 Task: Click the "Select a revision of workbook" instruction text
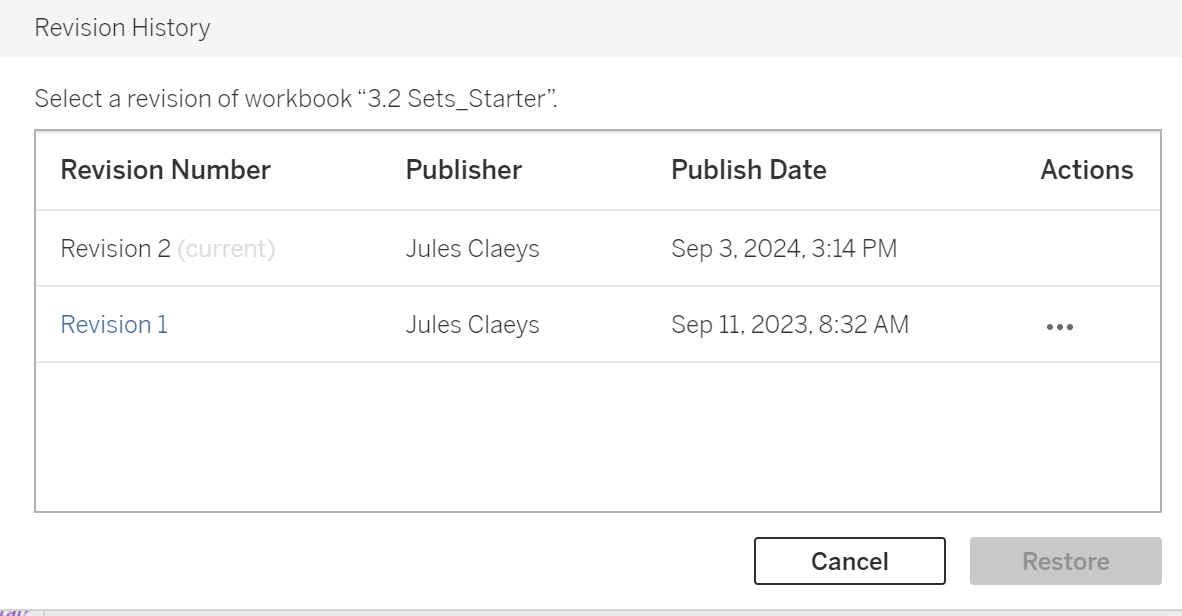[x=192, y=99]
